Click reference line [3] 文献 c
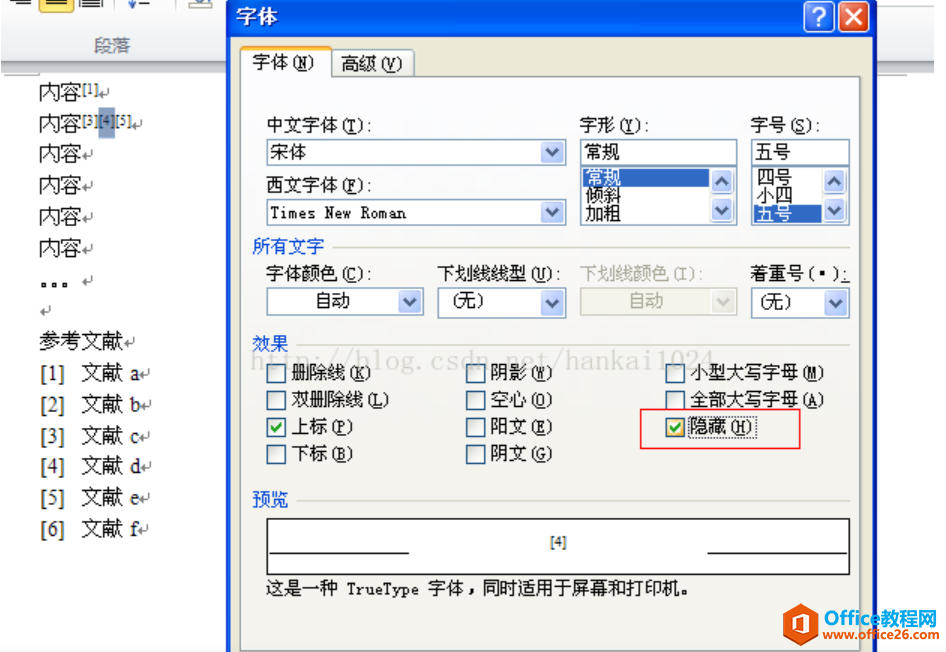Viewport: 946px width, 652px height. [x=90, y=436]
